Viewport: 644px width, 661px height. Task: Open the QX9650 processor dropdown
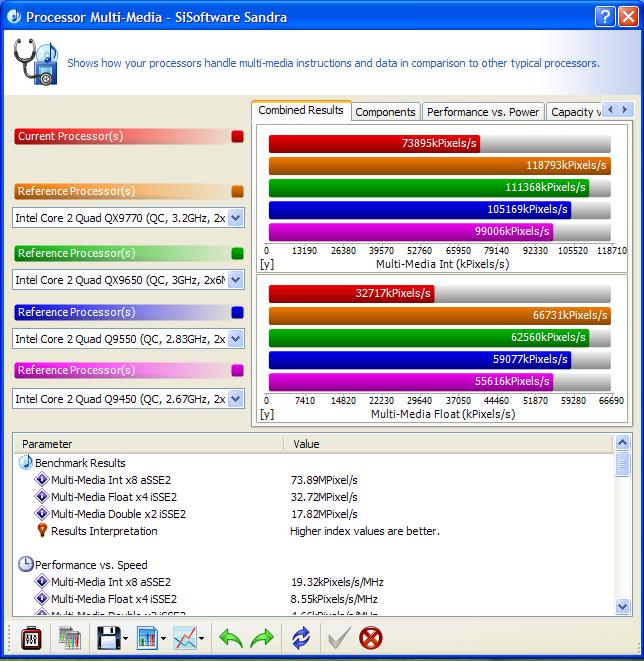[236, 280]
